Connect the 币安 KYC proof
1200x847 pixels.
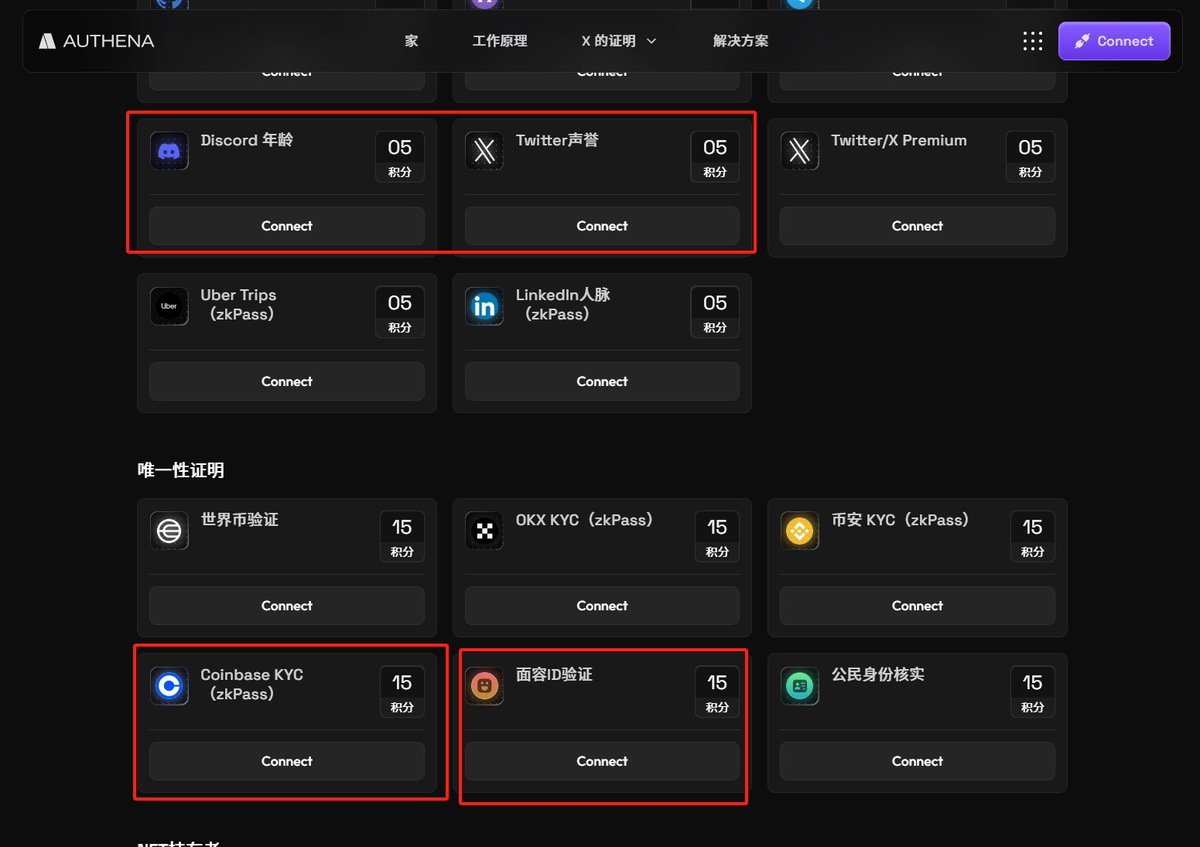point(917,606)
